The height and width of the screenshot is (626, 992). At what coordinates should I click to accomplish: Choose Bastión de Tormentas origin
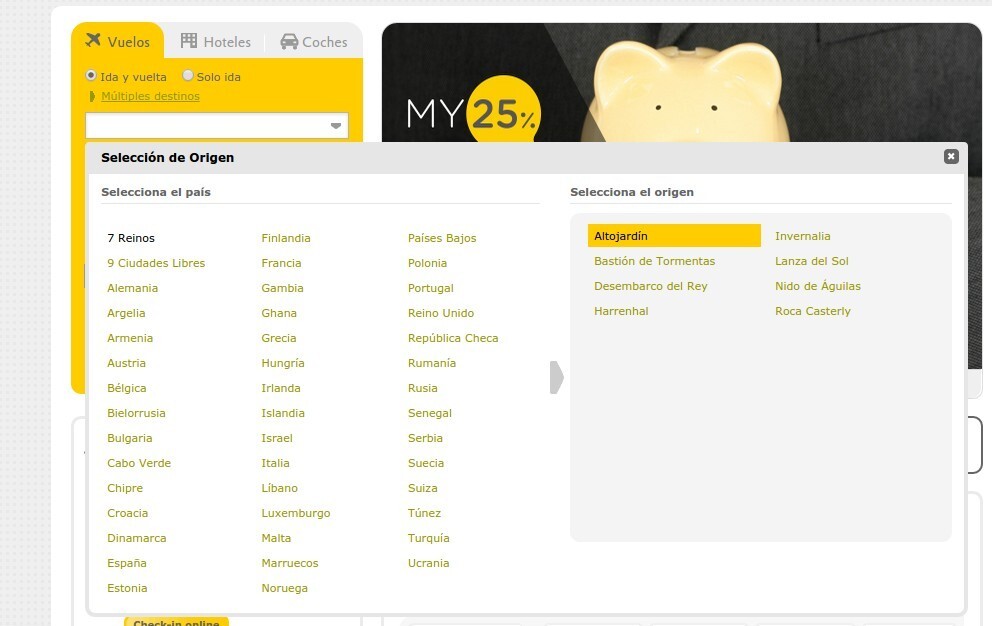coord(654,261)
